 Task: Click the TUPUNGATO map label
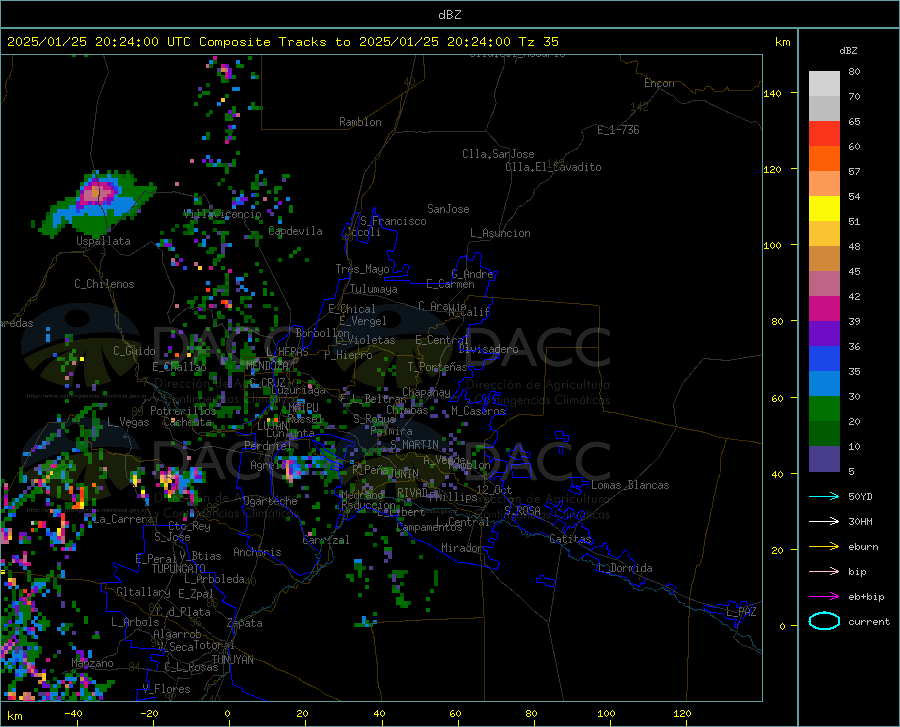(179, 569)
